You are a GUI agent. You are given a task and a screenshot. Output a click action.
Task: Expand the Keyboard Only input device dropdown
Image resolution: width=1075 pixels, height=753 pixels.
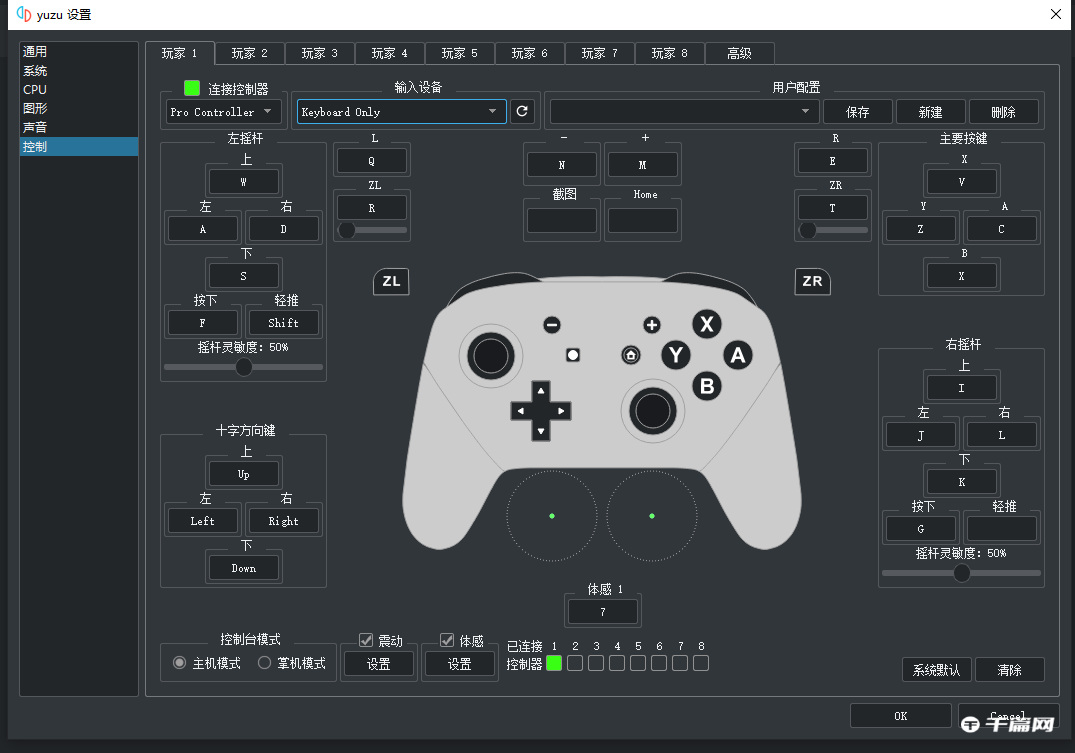coord(401,112)
